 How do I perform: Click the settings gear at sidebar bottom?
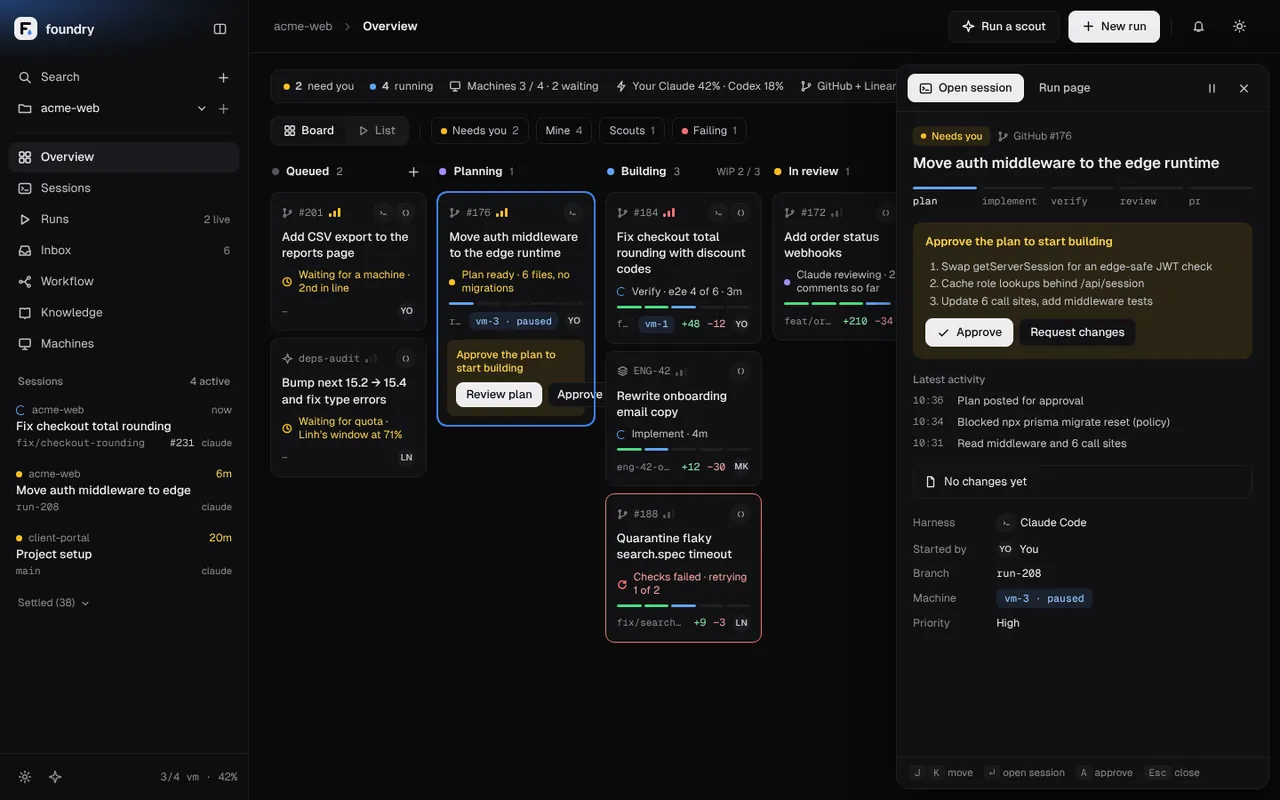click(25, 777)
